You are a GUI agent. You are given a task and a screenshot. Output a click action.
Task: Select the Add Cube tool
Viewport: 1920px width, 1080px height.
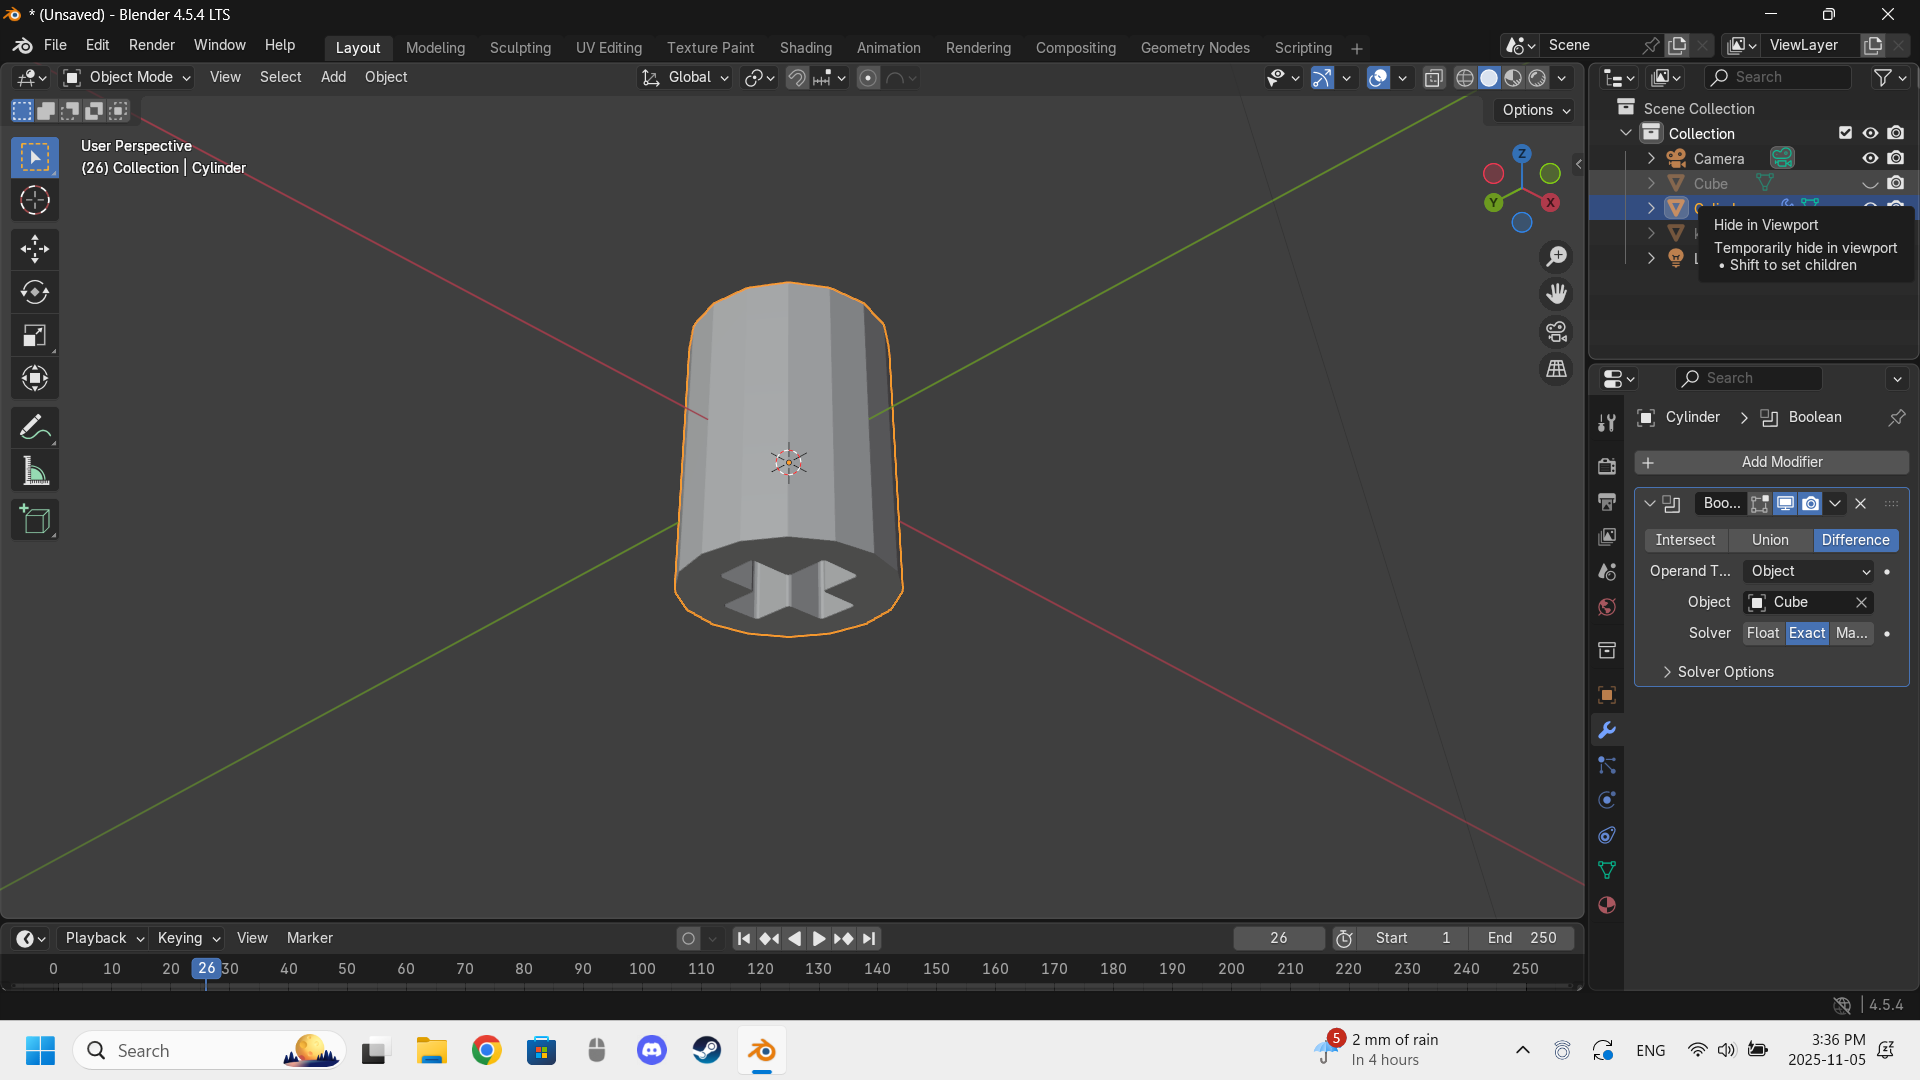(35, 520)
